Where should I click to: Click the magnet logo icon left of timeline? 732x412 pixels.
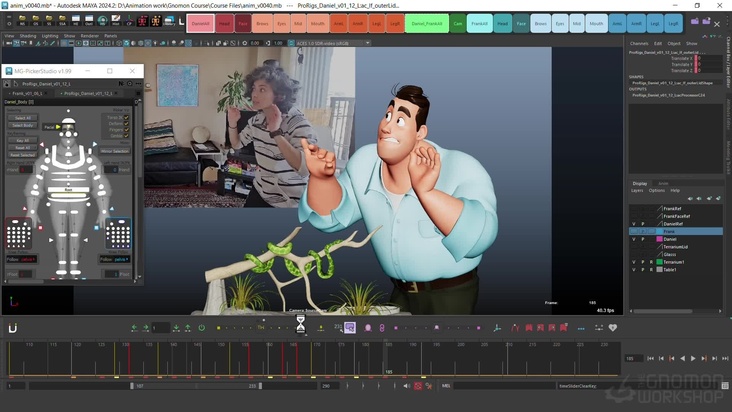13,327
